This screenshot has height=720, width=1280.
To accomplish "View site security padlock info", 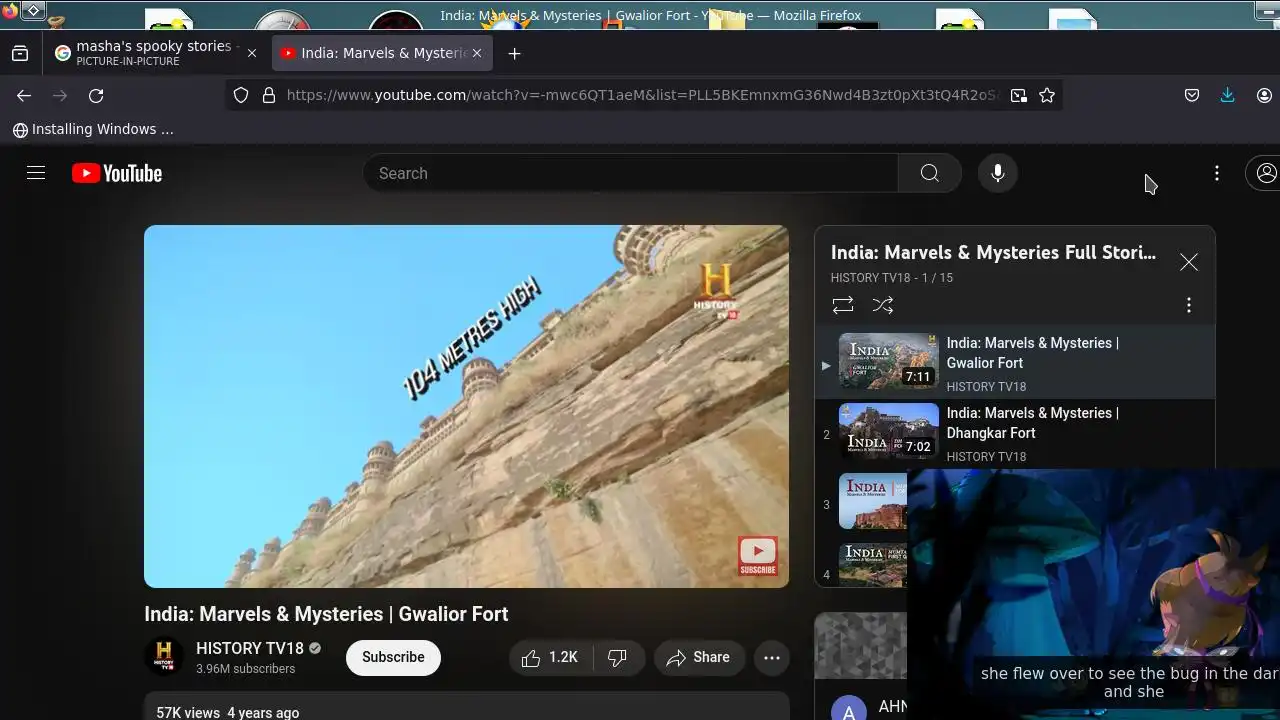I will click(x=269, y=95).
